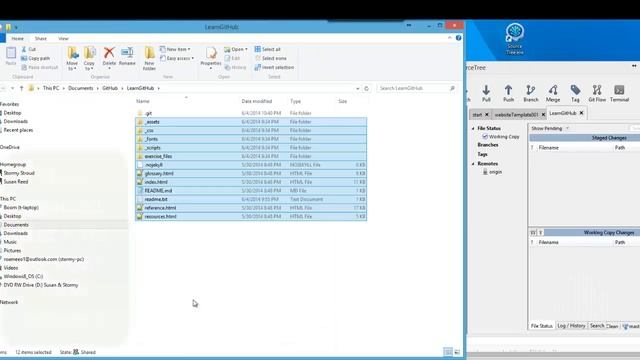Viewport: 640px width, 360px height.
Task: Open the Home ribbon tab
Action: [x=18, y=38]
